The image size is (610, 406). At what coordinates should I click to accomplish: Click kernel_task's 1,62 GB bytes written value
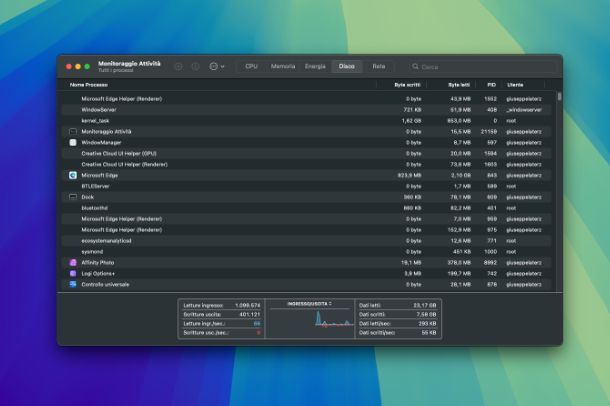[x=412, y=121]
